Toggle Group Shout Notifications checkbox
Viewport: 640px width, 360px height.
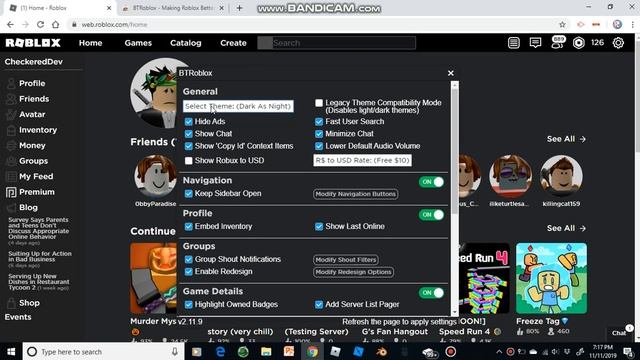point(188,260)
